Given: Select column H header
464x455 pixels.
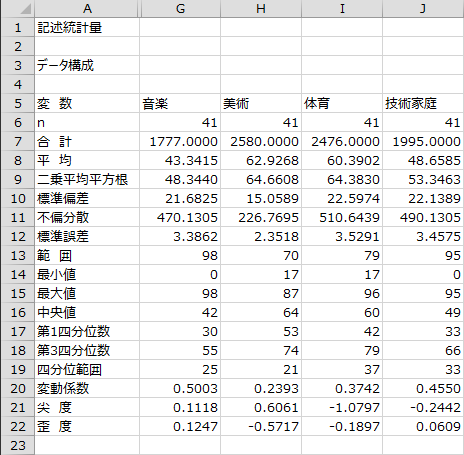Looking at the screenshot, I should (261, 8).
